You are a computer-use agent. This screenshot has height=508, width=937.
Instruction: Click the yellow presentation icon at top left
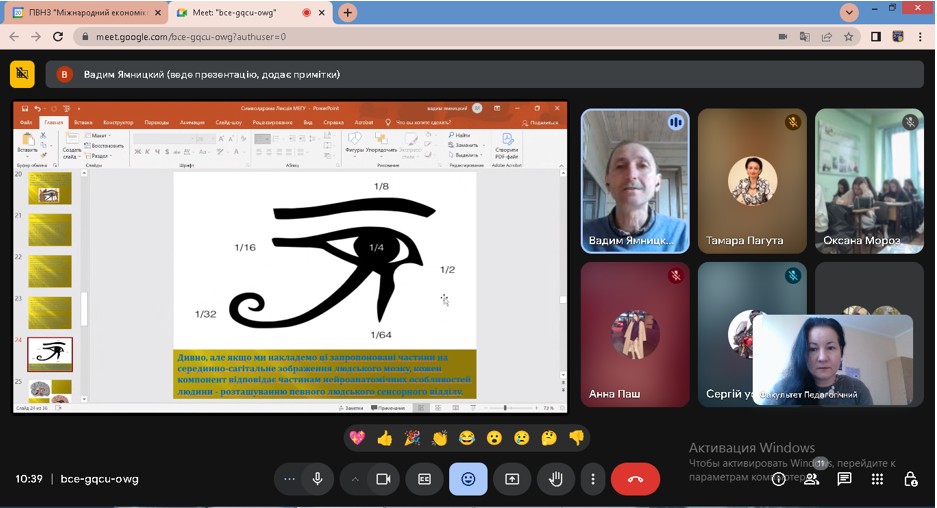22,74
